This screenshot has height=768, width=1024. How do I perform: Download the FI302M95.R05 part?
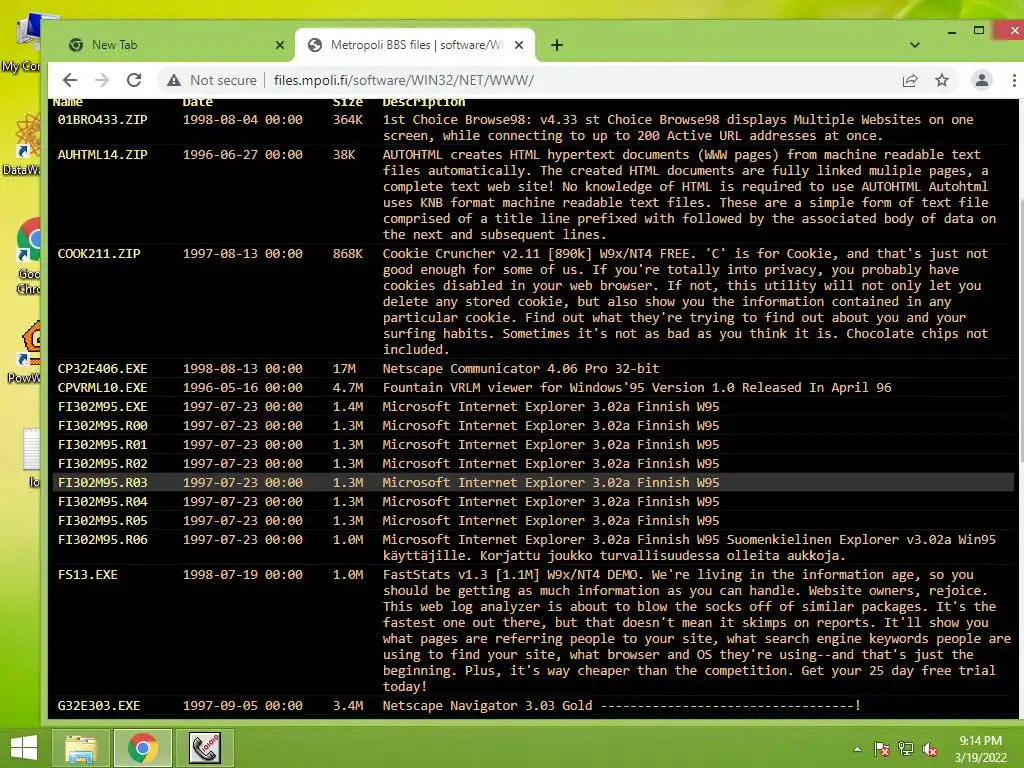point(103,520)
